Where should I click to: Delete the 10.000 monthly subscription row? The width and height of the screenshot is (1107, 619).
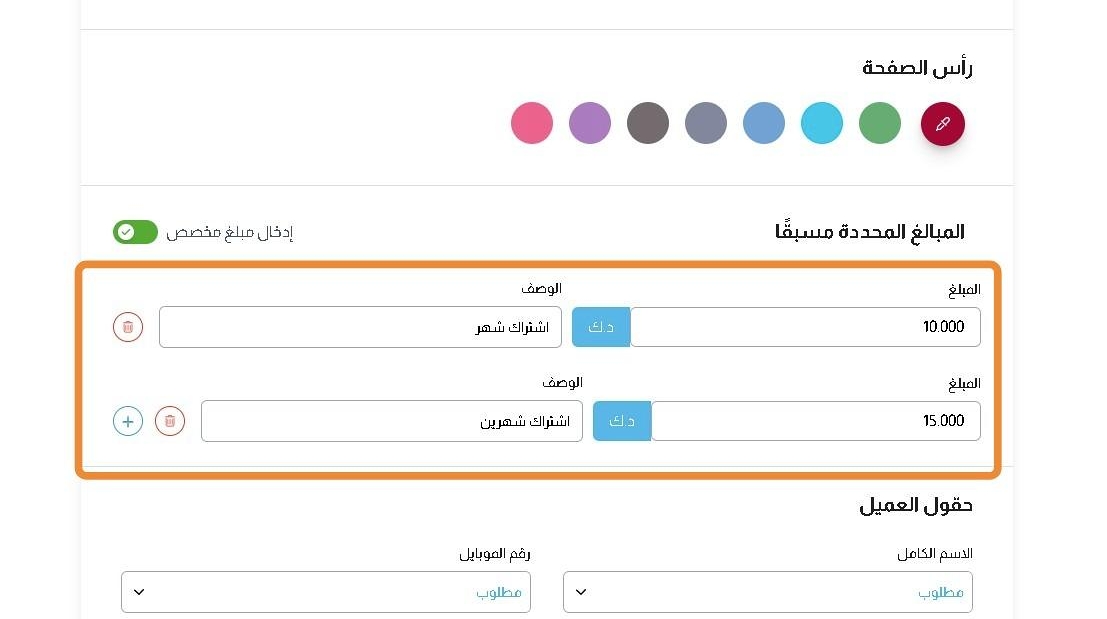(128, 327)
